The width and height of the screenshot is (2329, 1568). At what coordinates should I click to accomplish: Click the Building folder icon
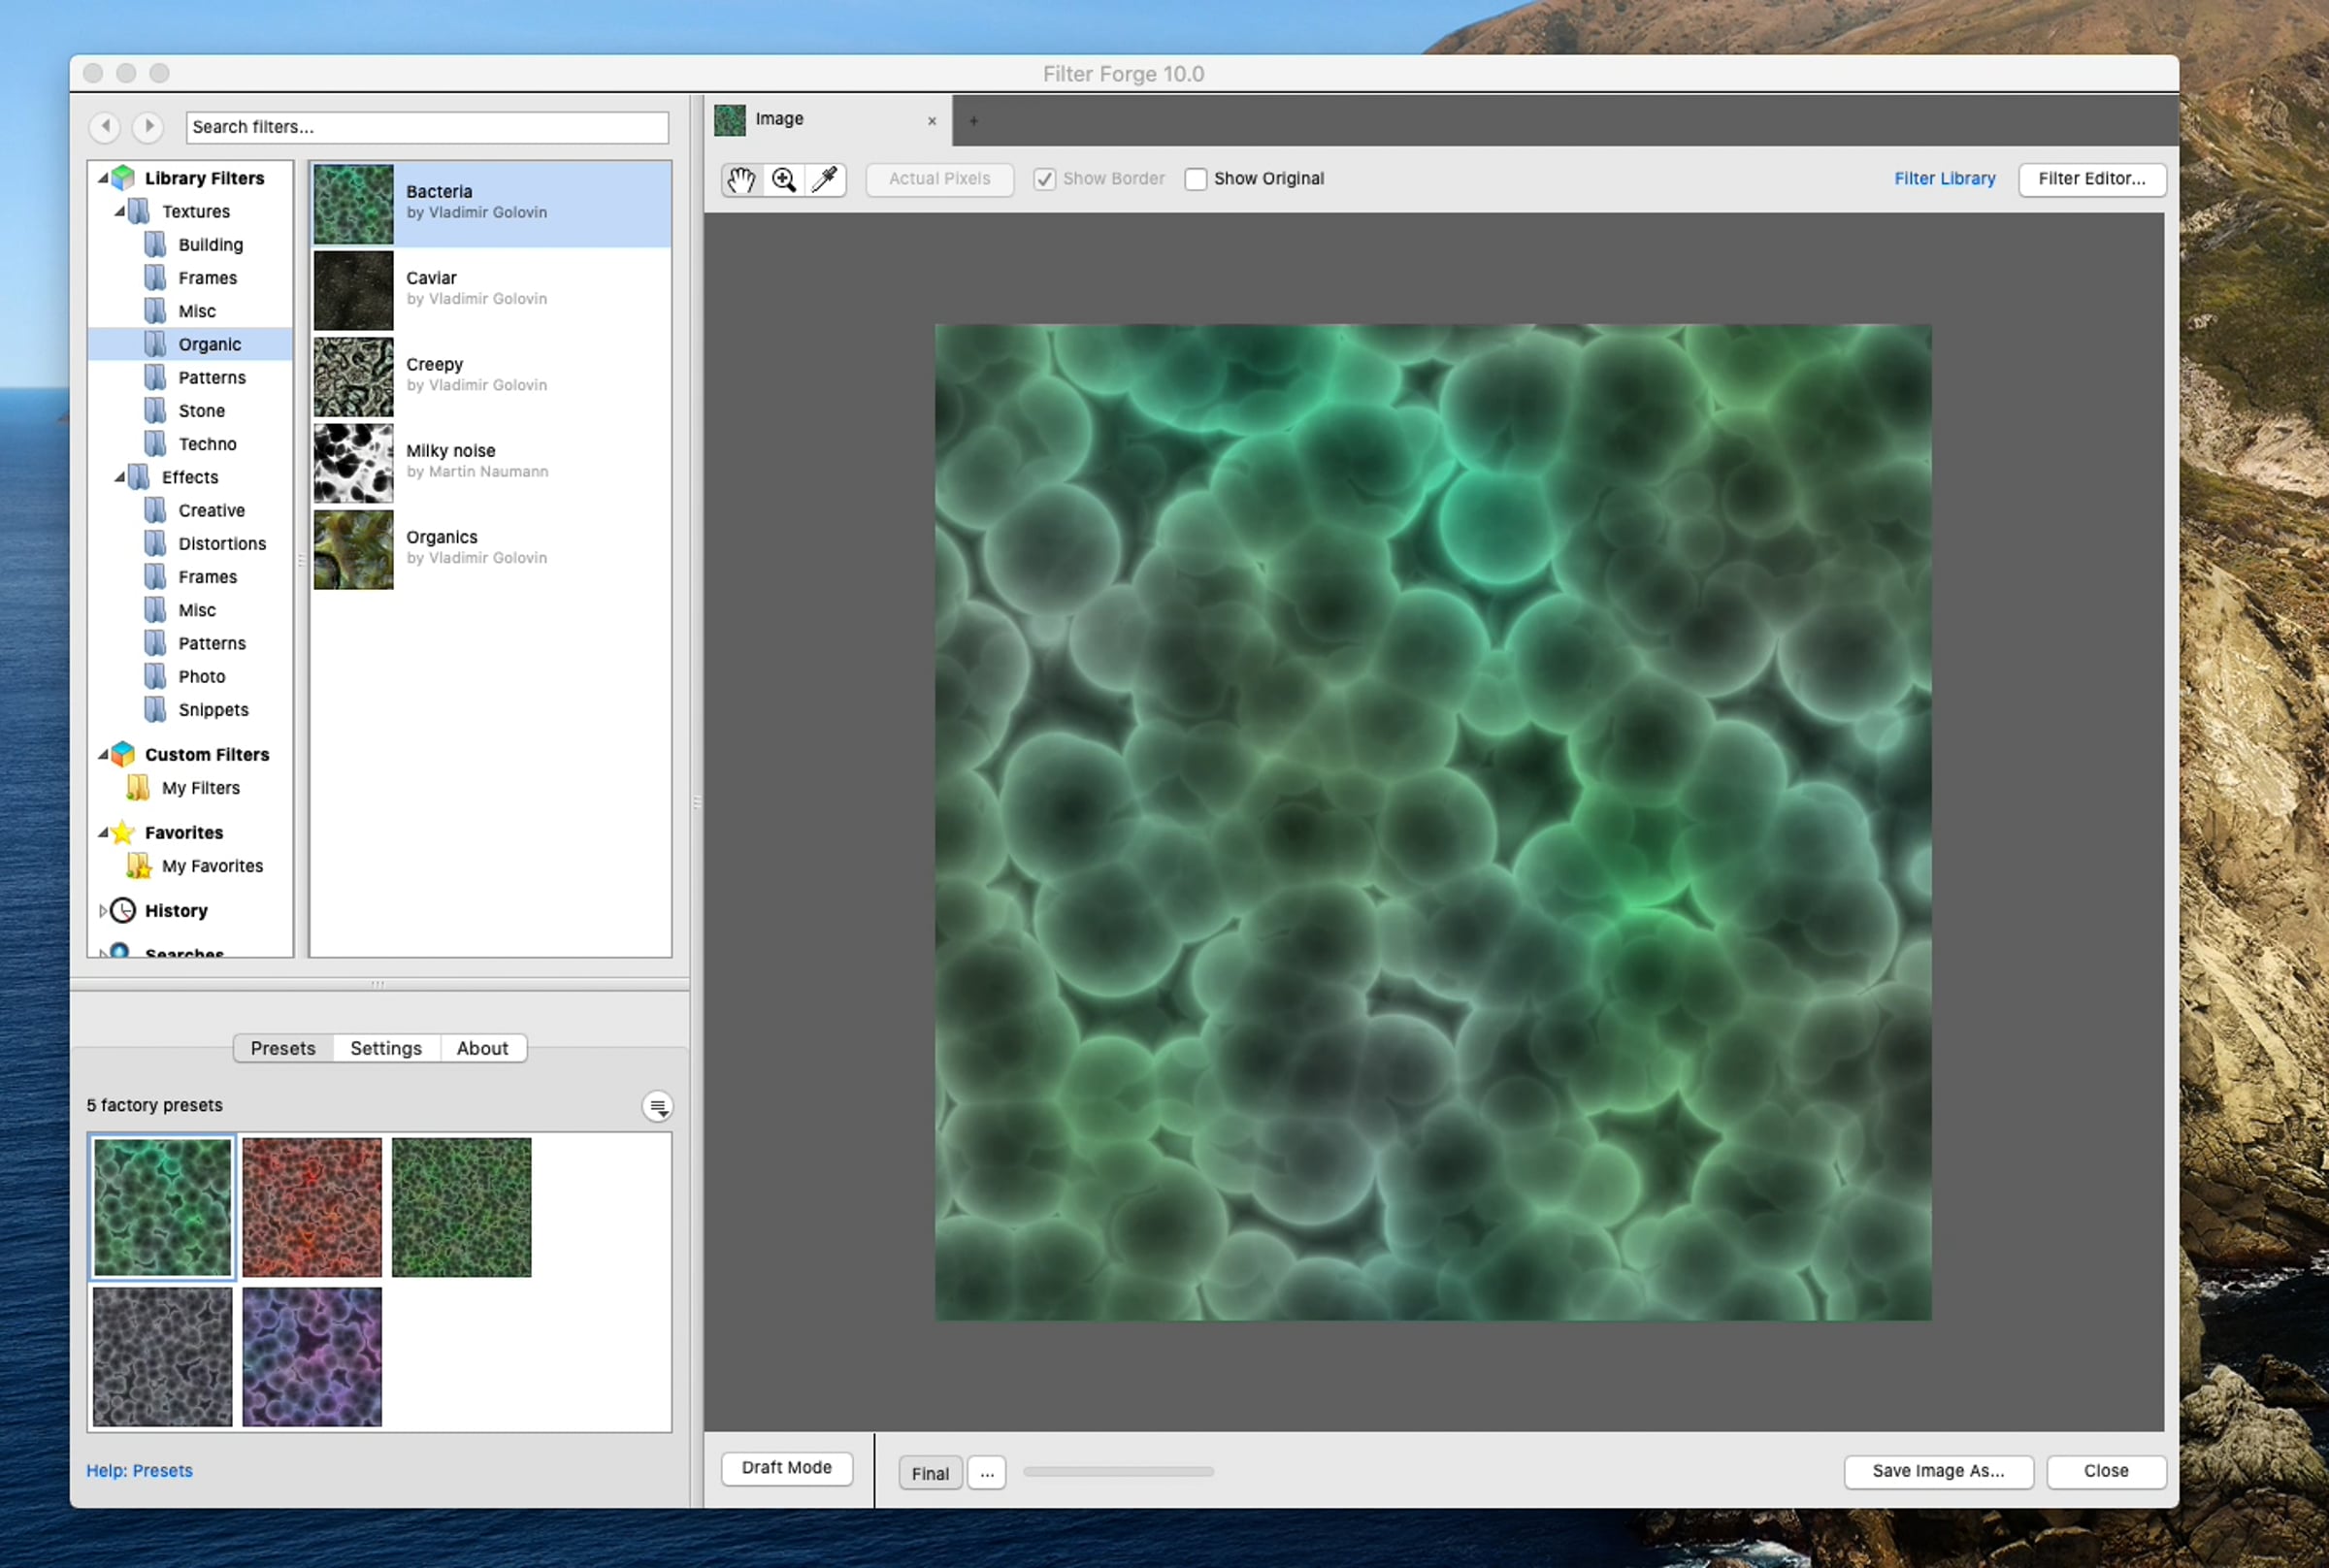click(155, 244)
